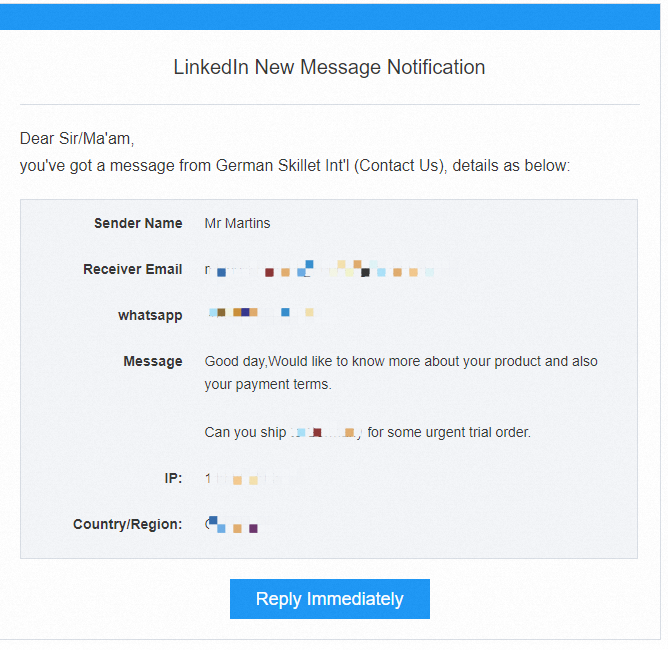Image resolution: width=668 pixels, height=650 pixels.
Task: Click the Message field label
Action: tap(153, 361)
